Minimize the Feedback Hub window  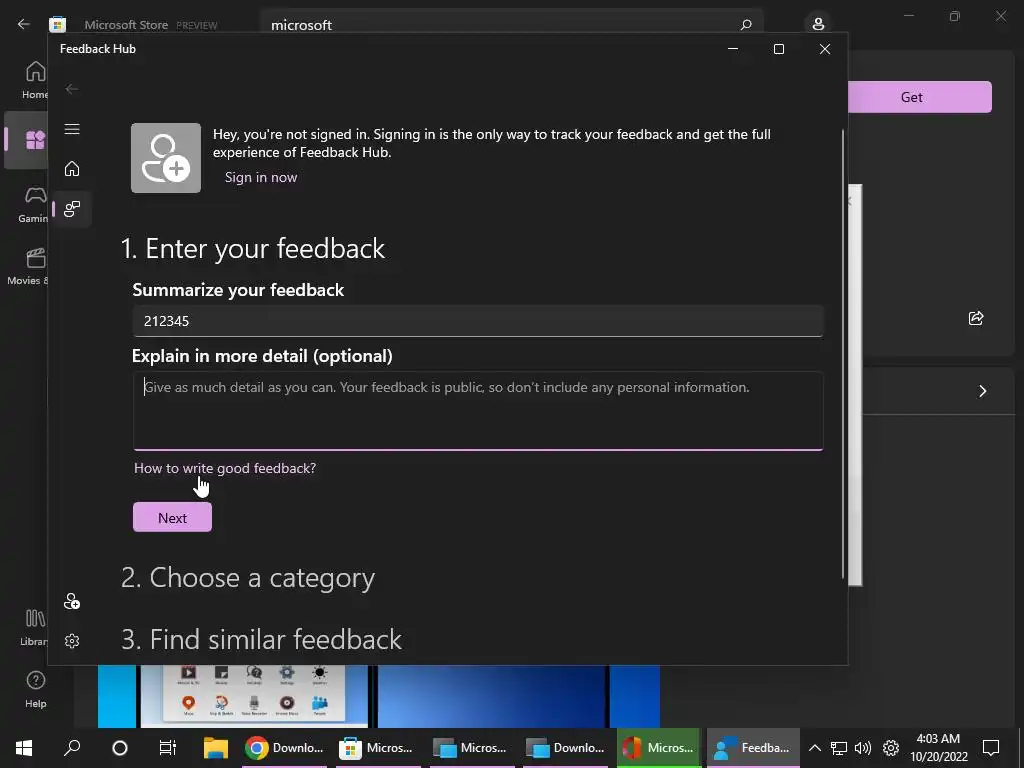pyautogui.click(x=733, y=49)
